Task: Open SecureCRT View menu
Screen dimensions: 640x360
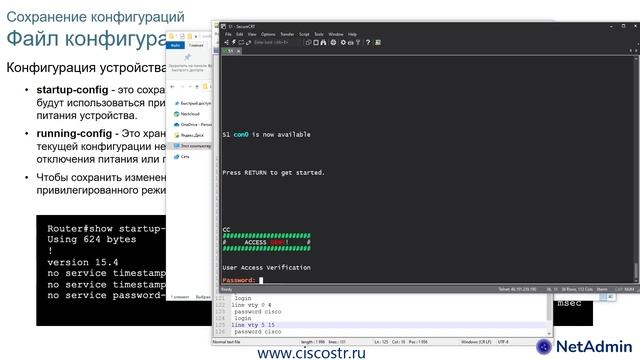Action: point(252,34)
